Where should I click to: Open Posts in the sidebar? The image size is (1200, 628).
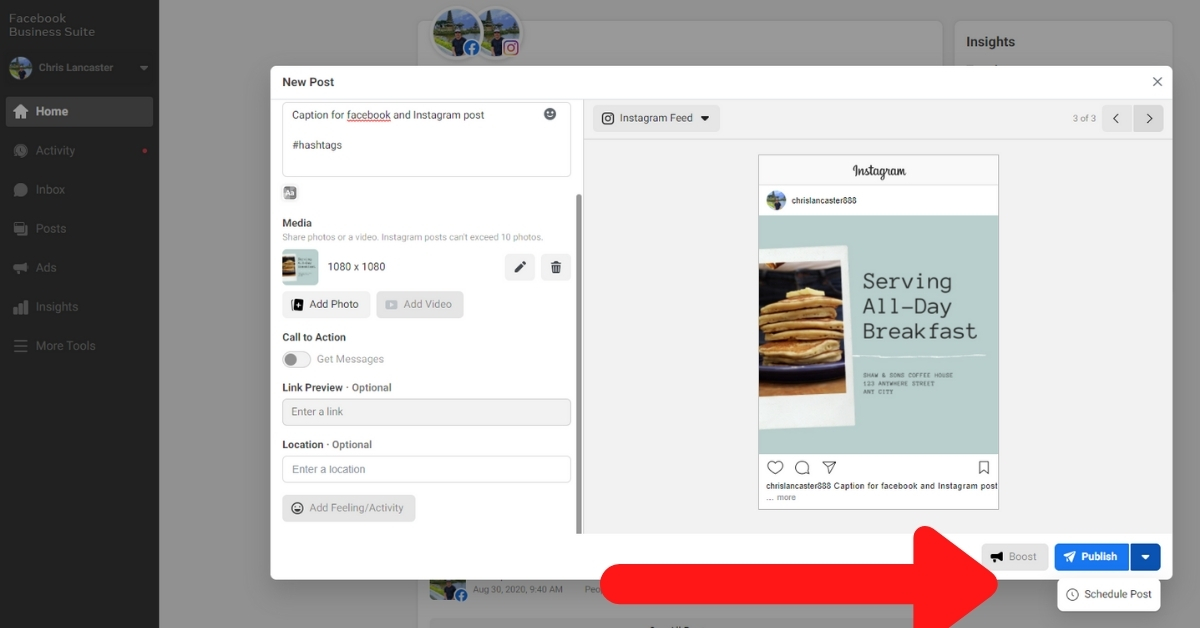[79, 228]
